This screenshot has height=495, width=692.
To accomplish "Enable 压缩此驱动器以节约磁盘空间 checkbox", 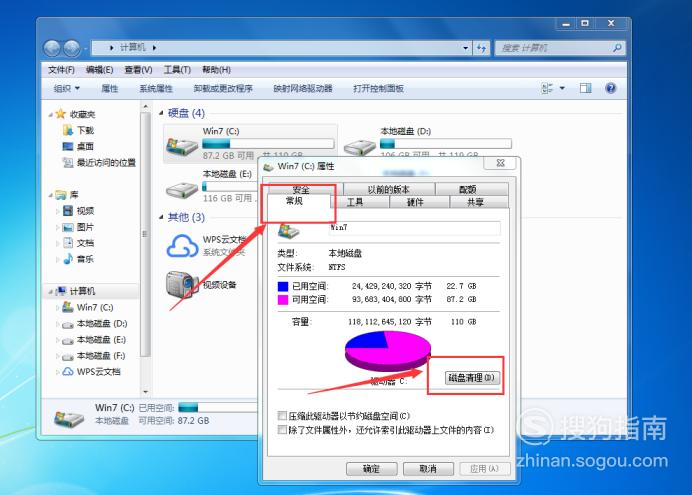I will click(282, 415).
